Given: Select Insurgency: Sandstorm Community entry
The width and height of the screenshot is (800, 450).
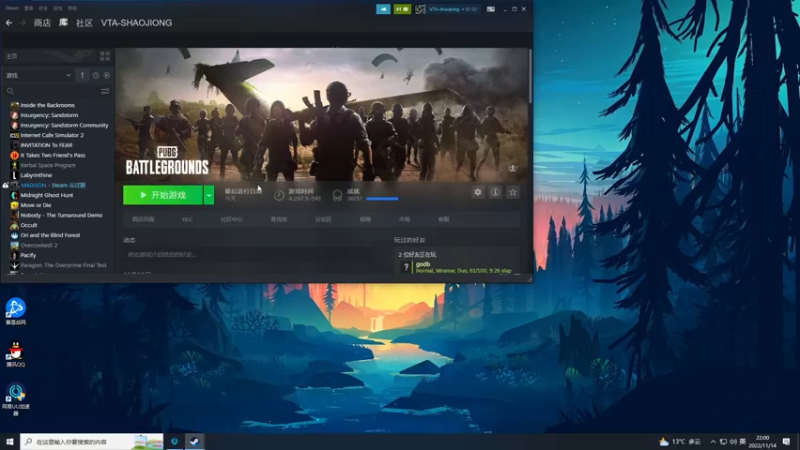Looking at the screenshot, I should tap(64, 125).
